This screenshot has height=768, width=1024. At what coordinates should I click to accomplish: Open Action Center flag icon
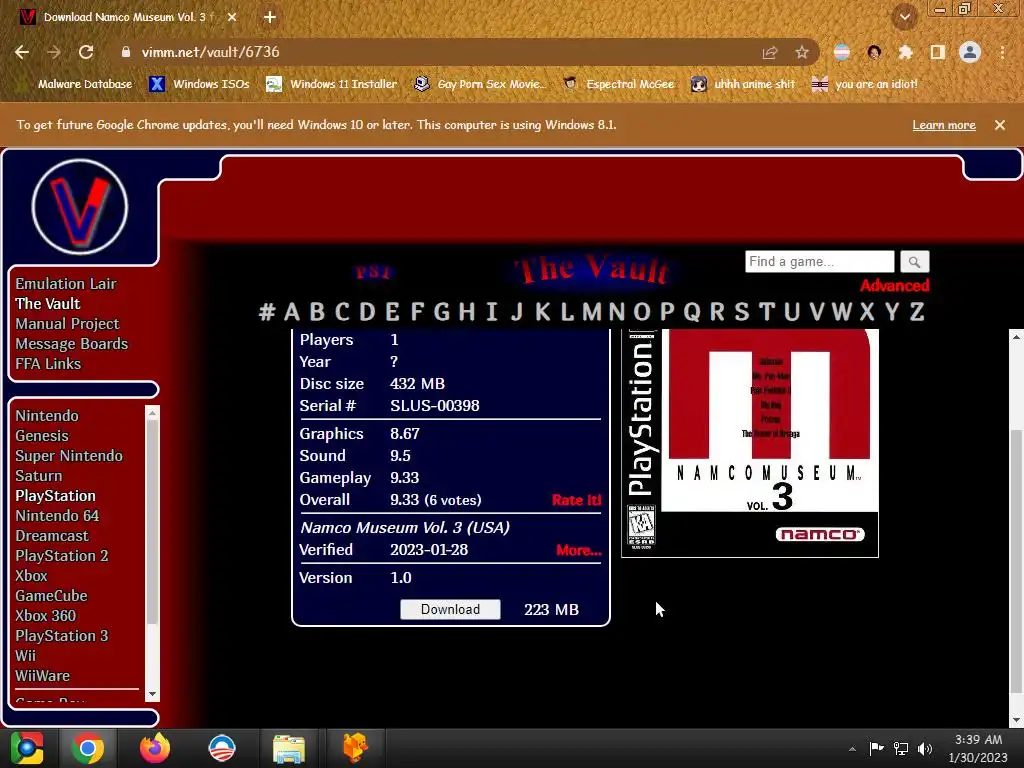pyautogui.click(x=876, y=748)
